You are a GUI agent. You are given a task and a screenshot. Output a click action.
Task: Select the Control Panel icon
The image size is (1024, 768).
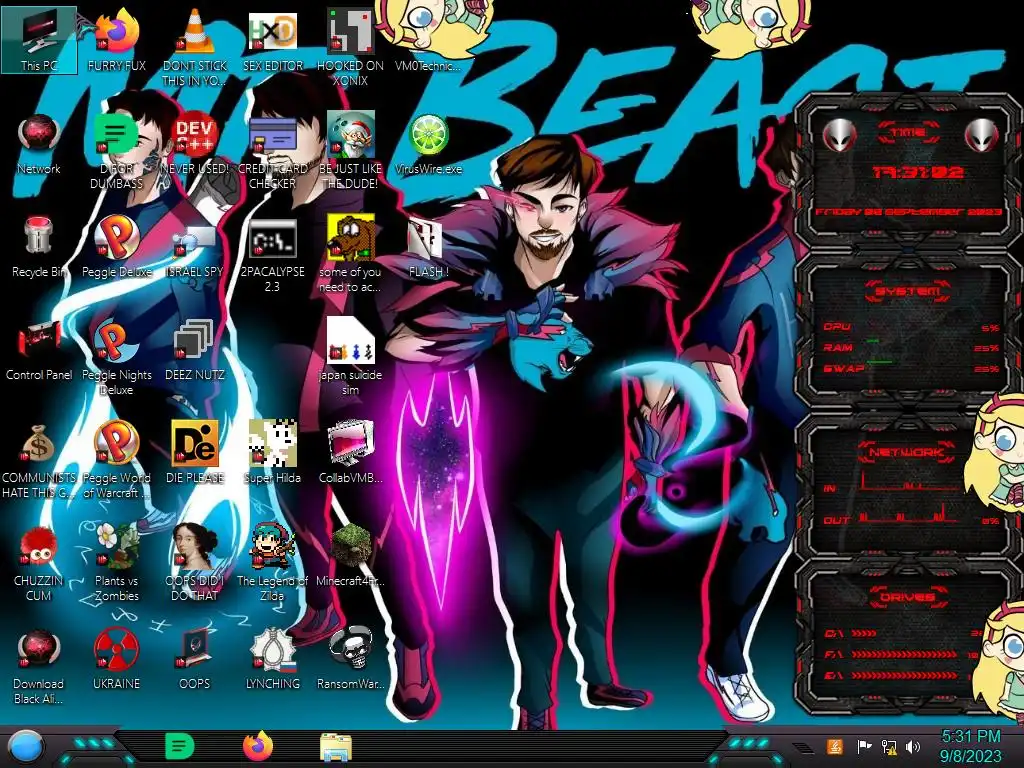coord(39,350)
